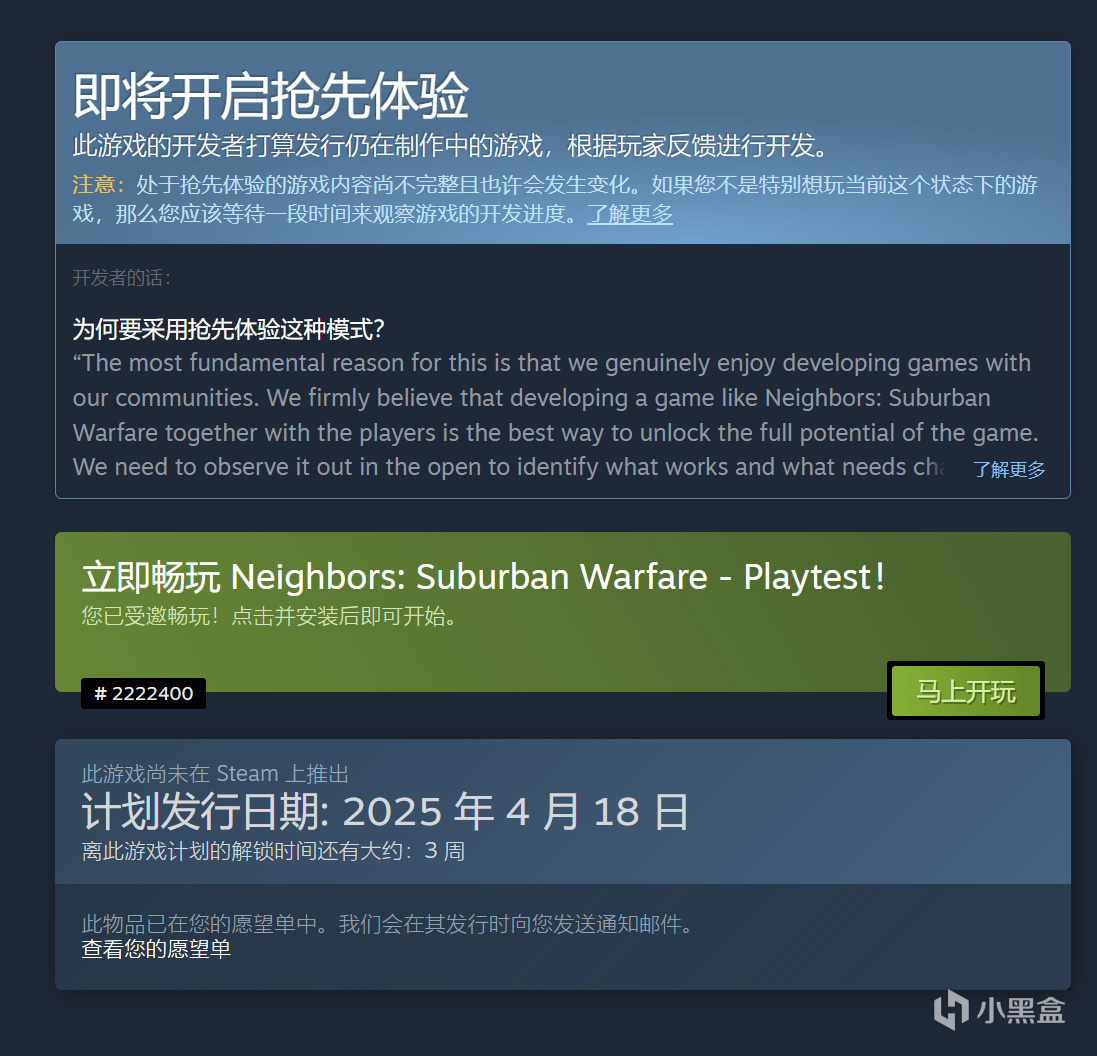The height and width of the screenshot is (1056, 1097).
Task: Click the 为何要采用抢先体验这种模式? question heading
Action: point(229,328)
